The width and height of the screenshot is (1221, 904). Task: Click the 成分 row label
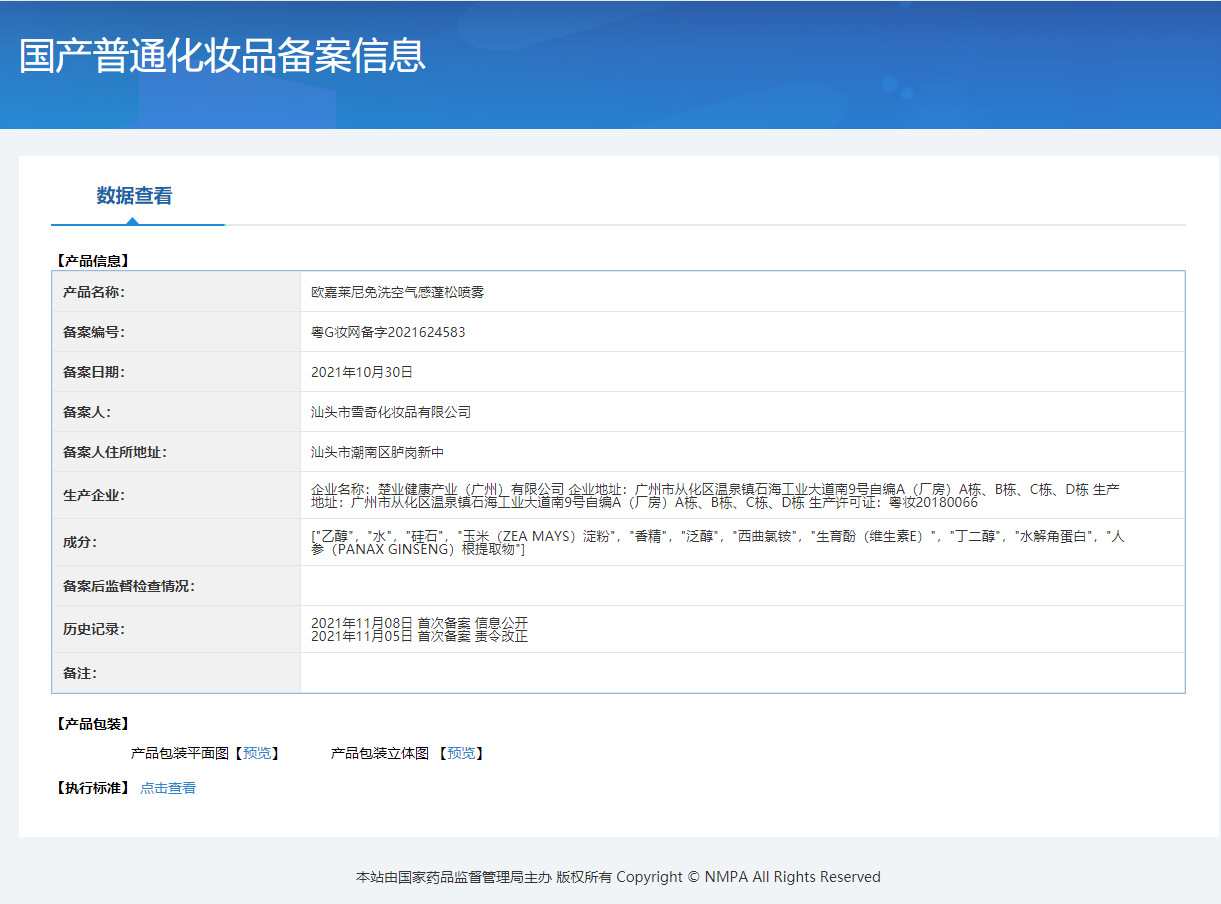[80, 542]
